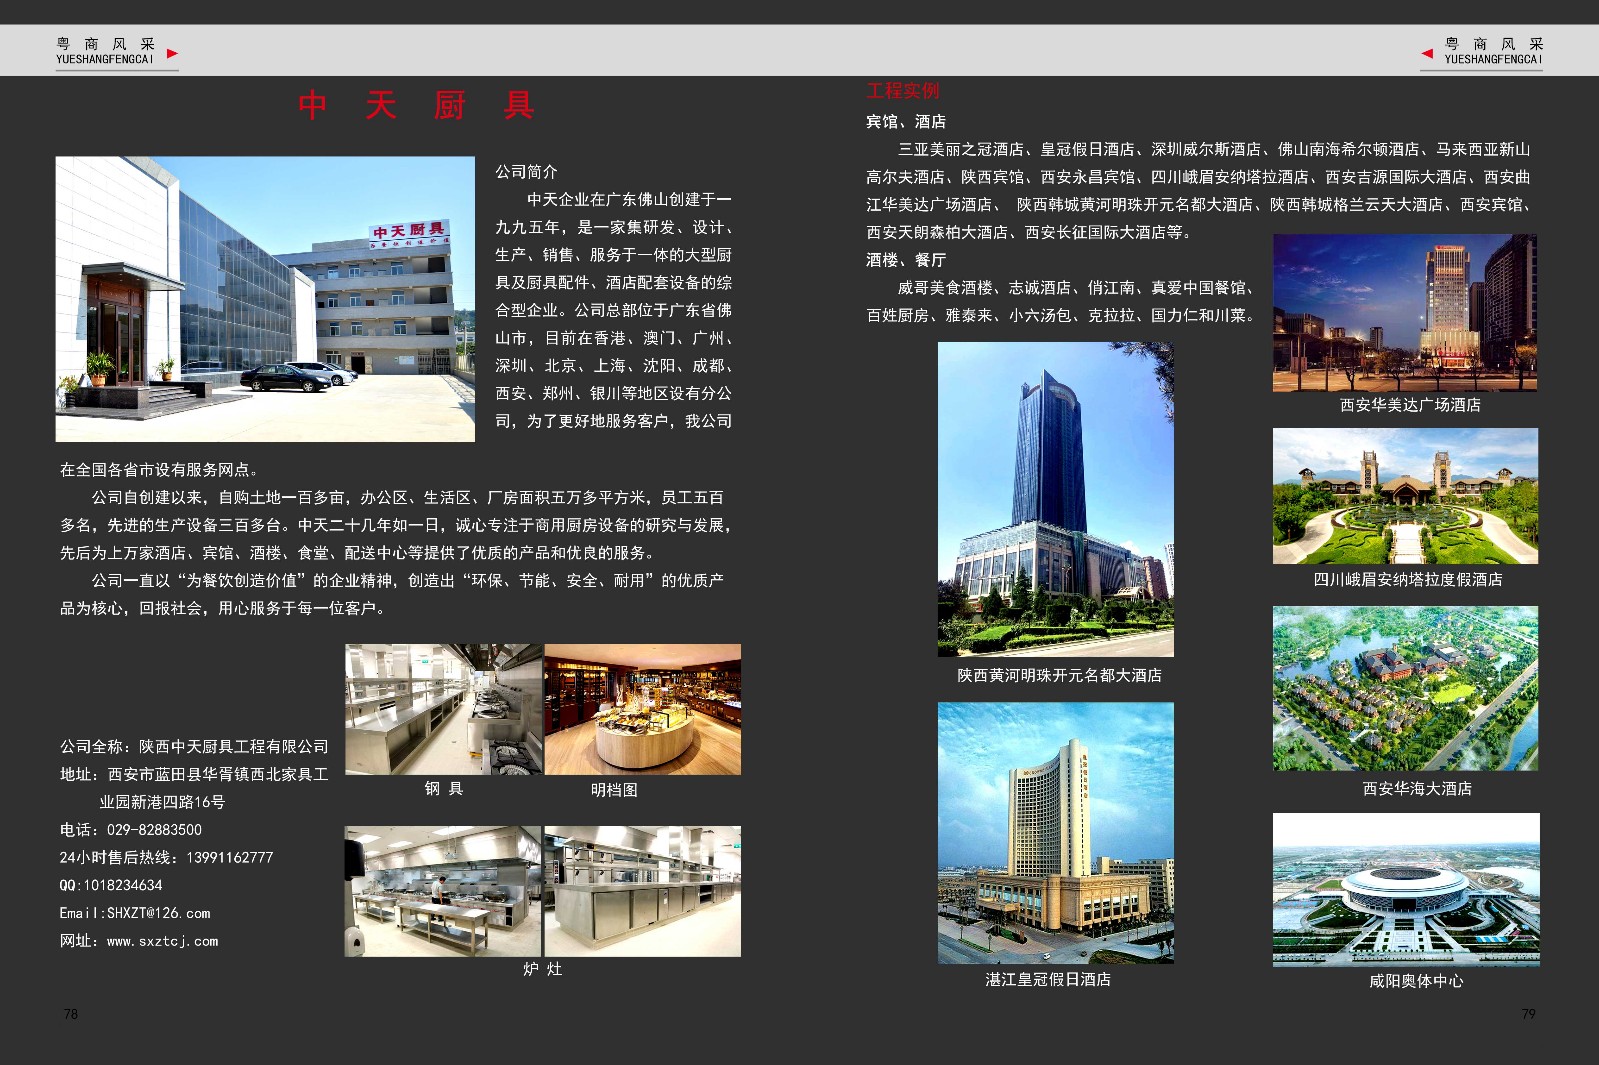Click the 中天厨具 red title
Viewport: 1599px width, 1065px height.
pyautogui.click(x=417, y=104)
